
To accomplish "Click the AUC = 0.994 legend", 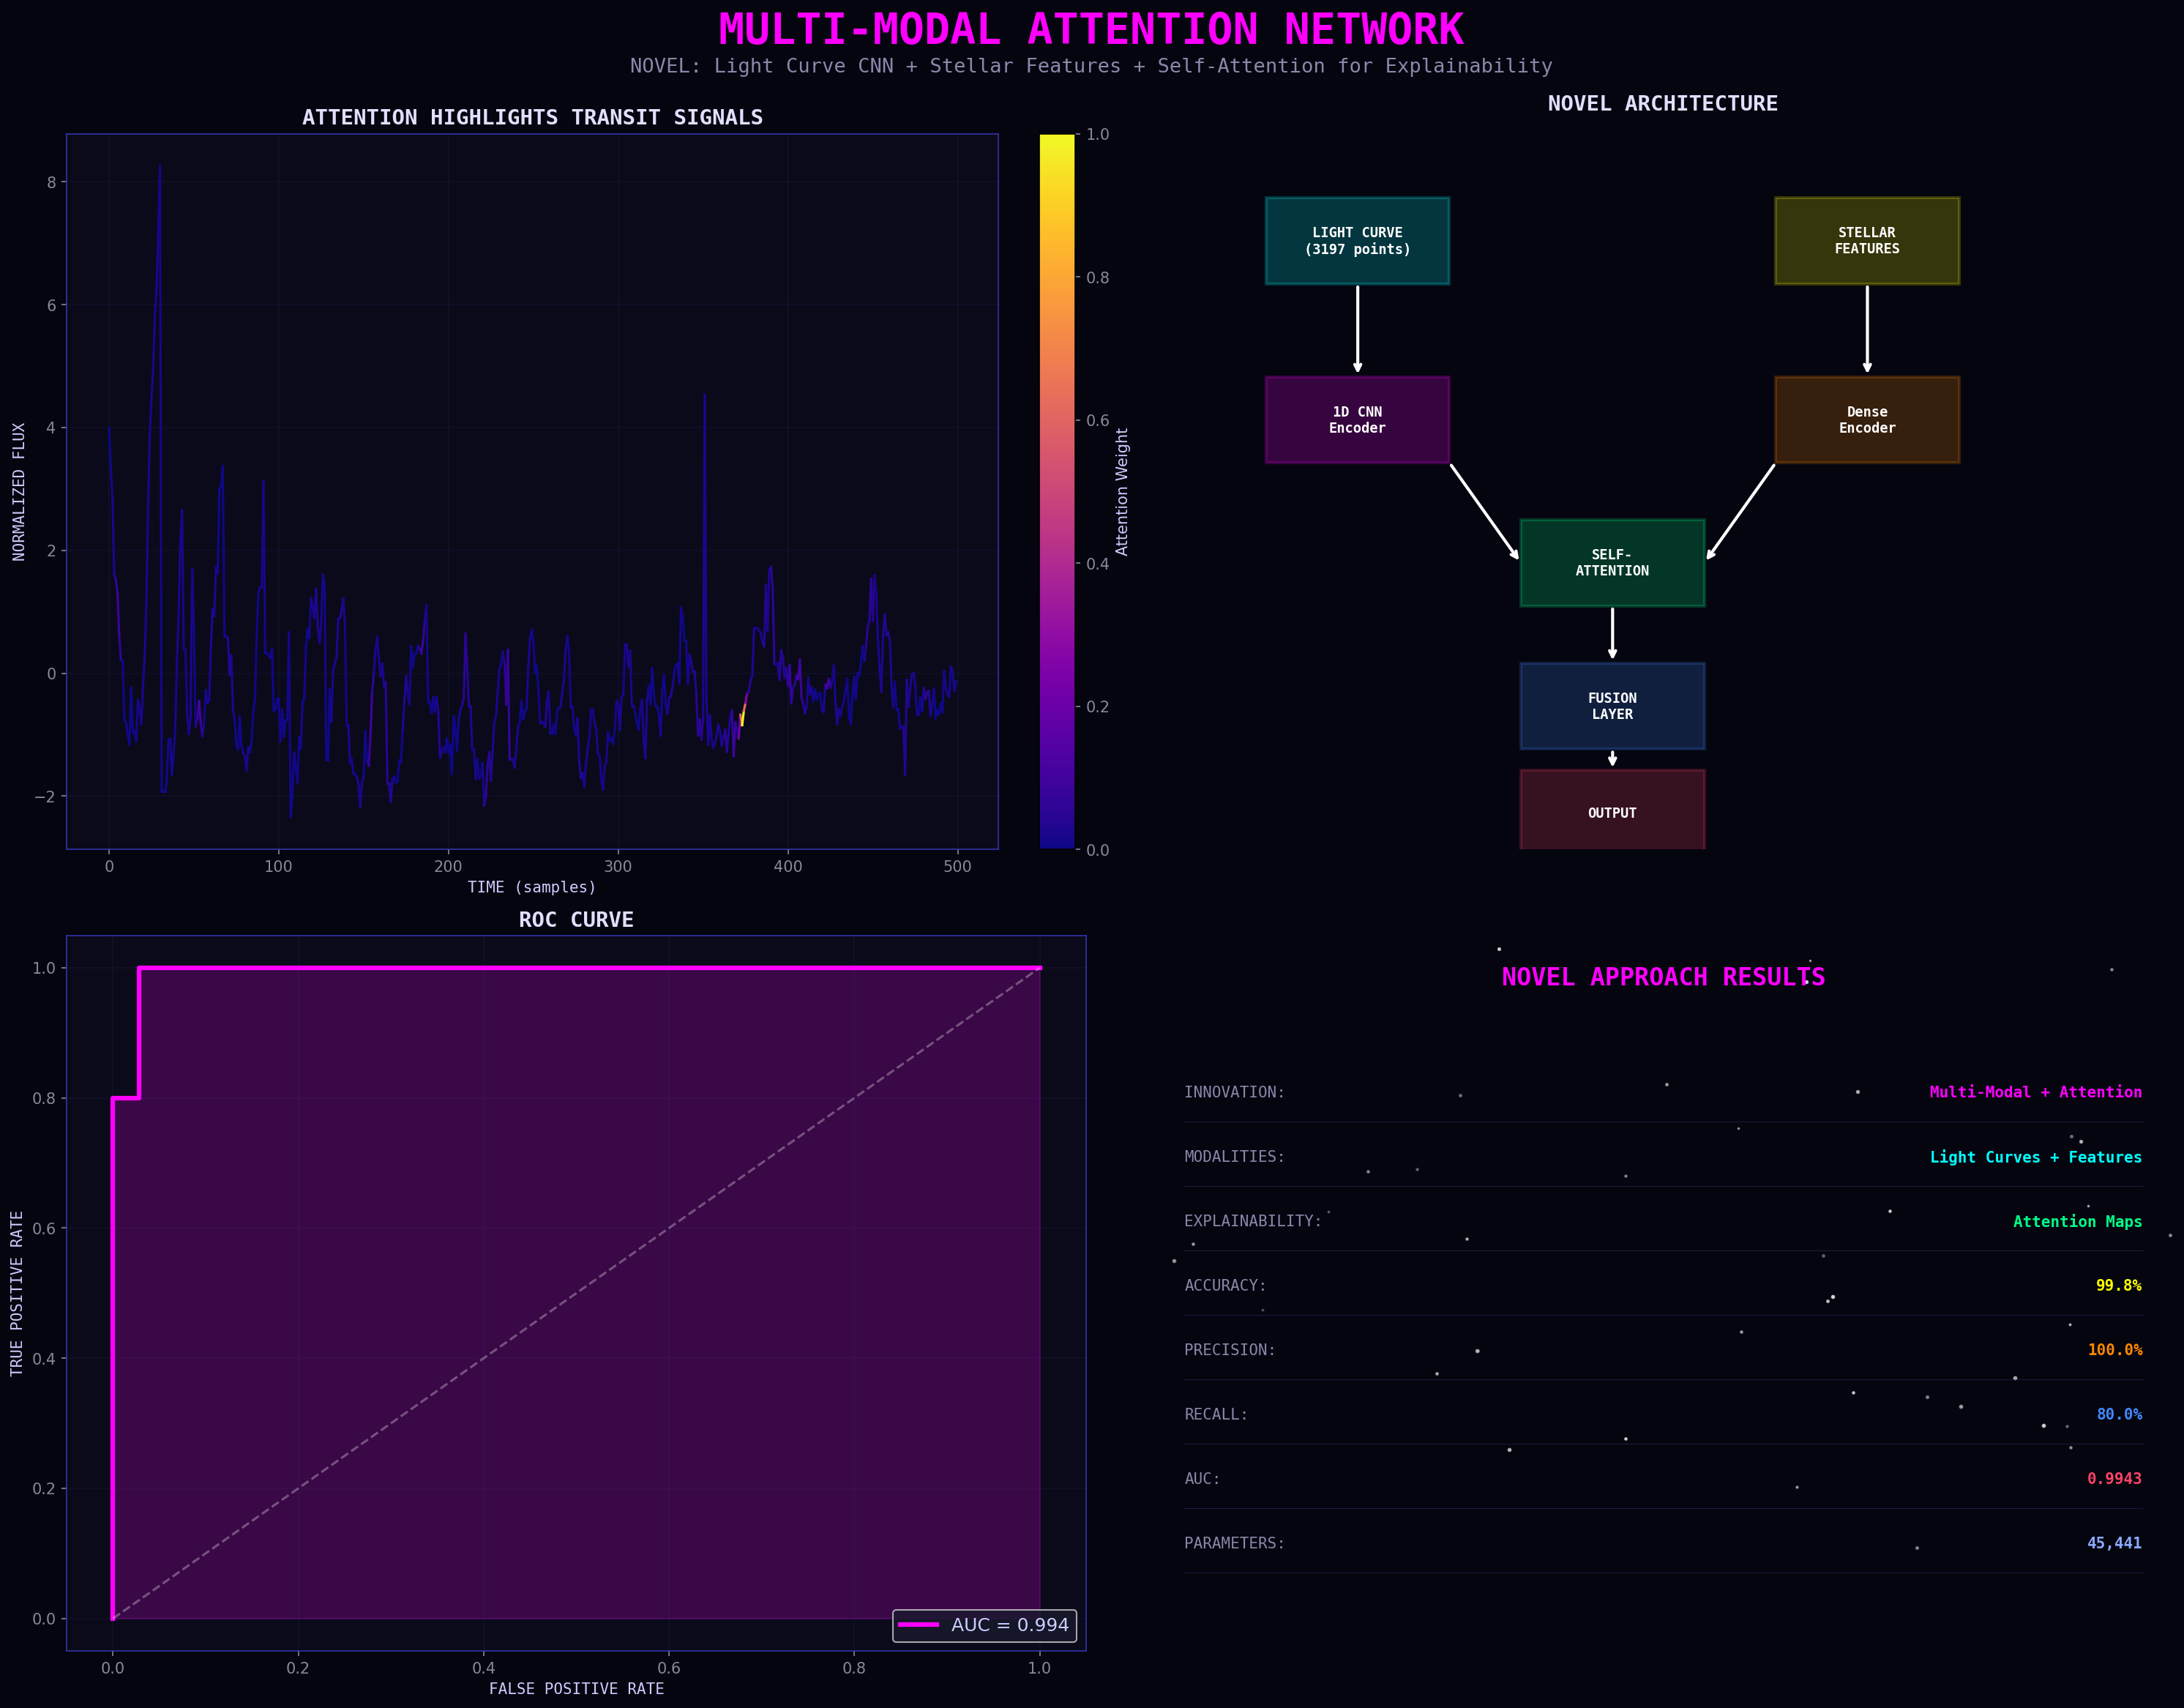I will click(x=984, y=1625).
